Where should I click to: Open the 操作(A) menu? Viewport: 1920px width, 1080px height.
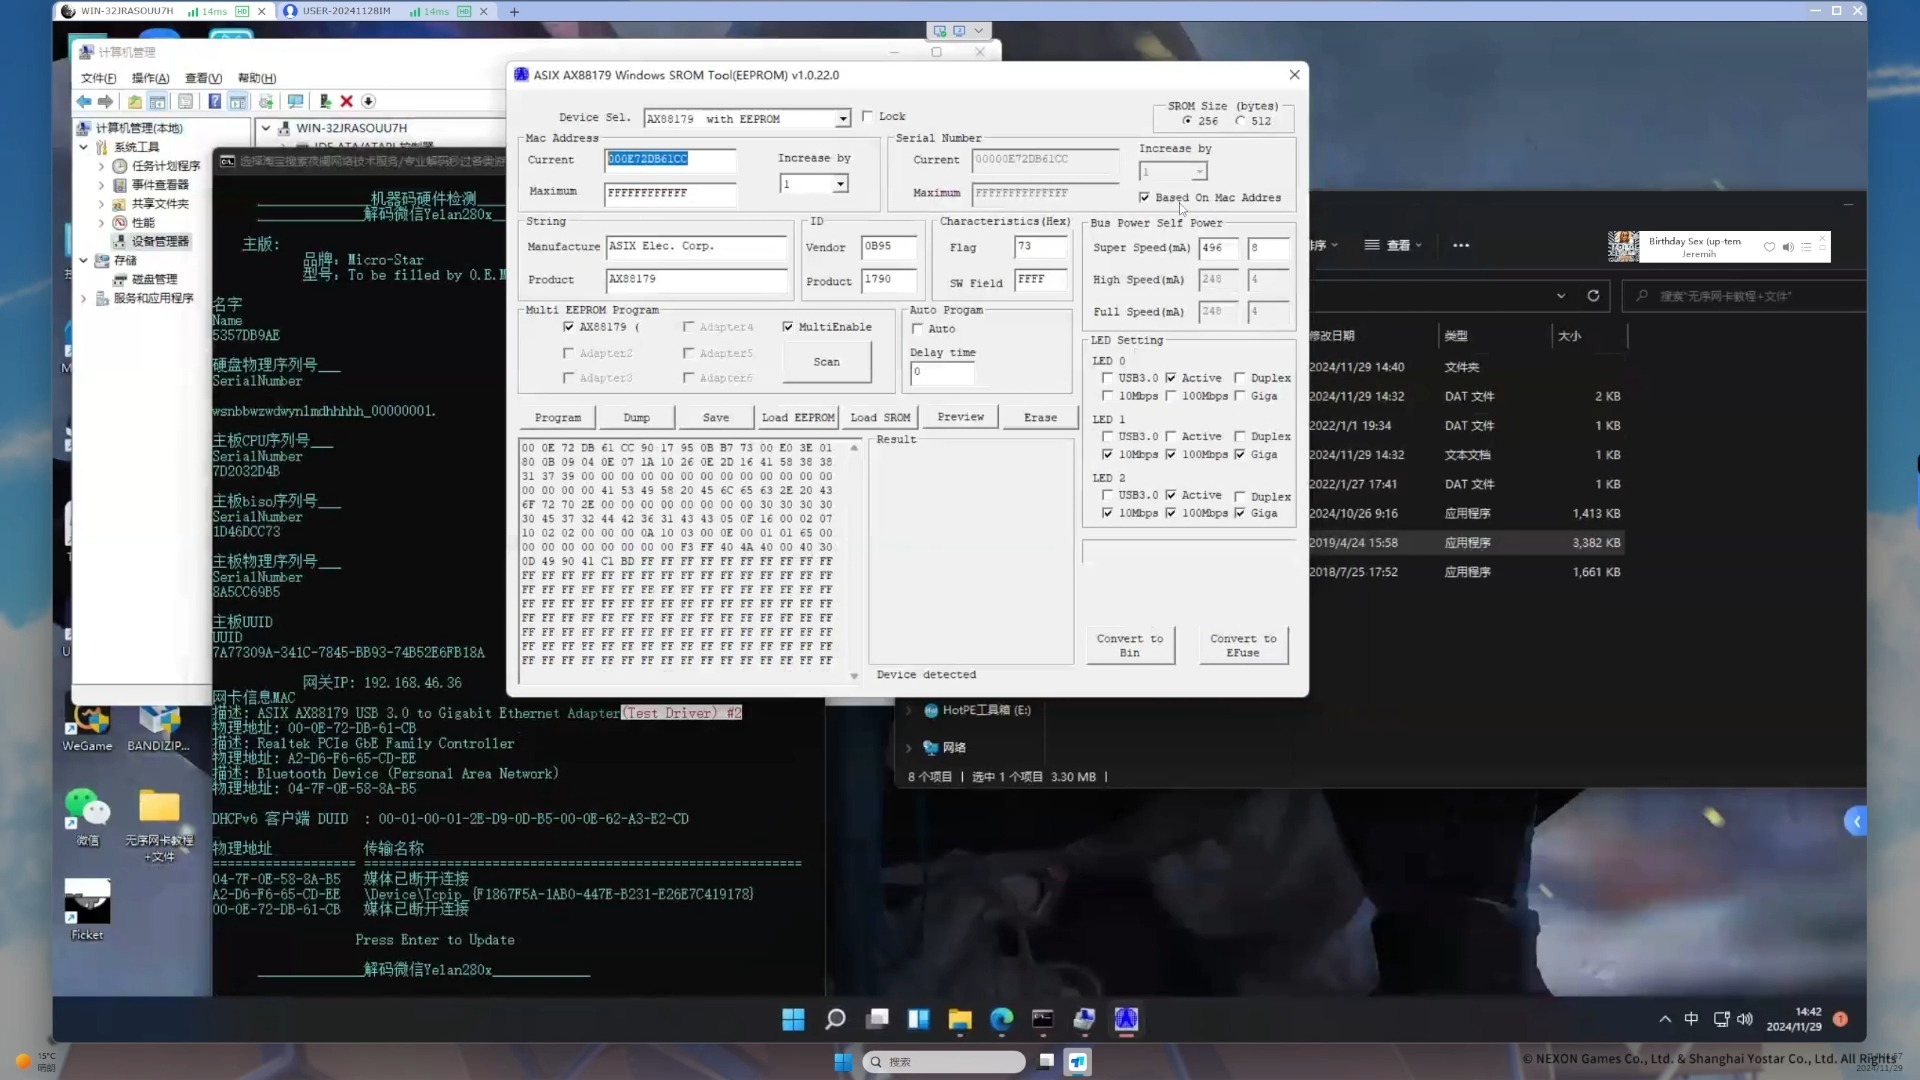click(x=150, y=78)
